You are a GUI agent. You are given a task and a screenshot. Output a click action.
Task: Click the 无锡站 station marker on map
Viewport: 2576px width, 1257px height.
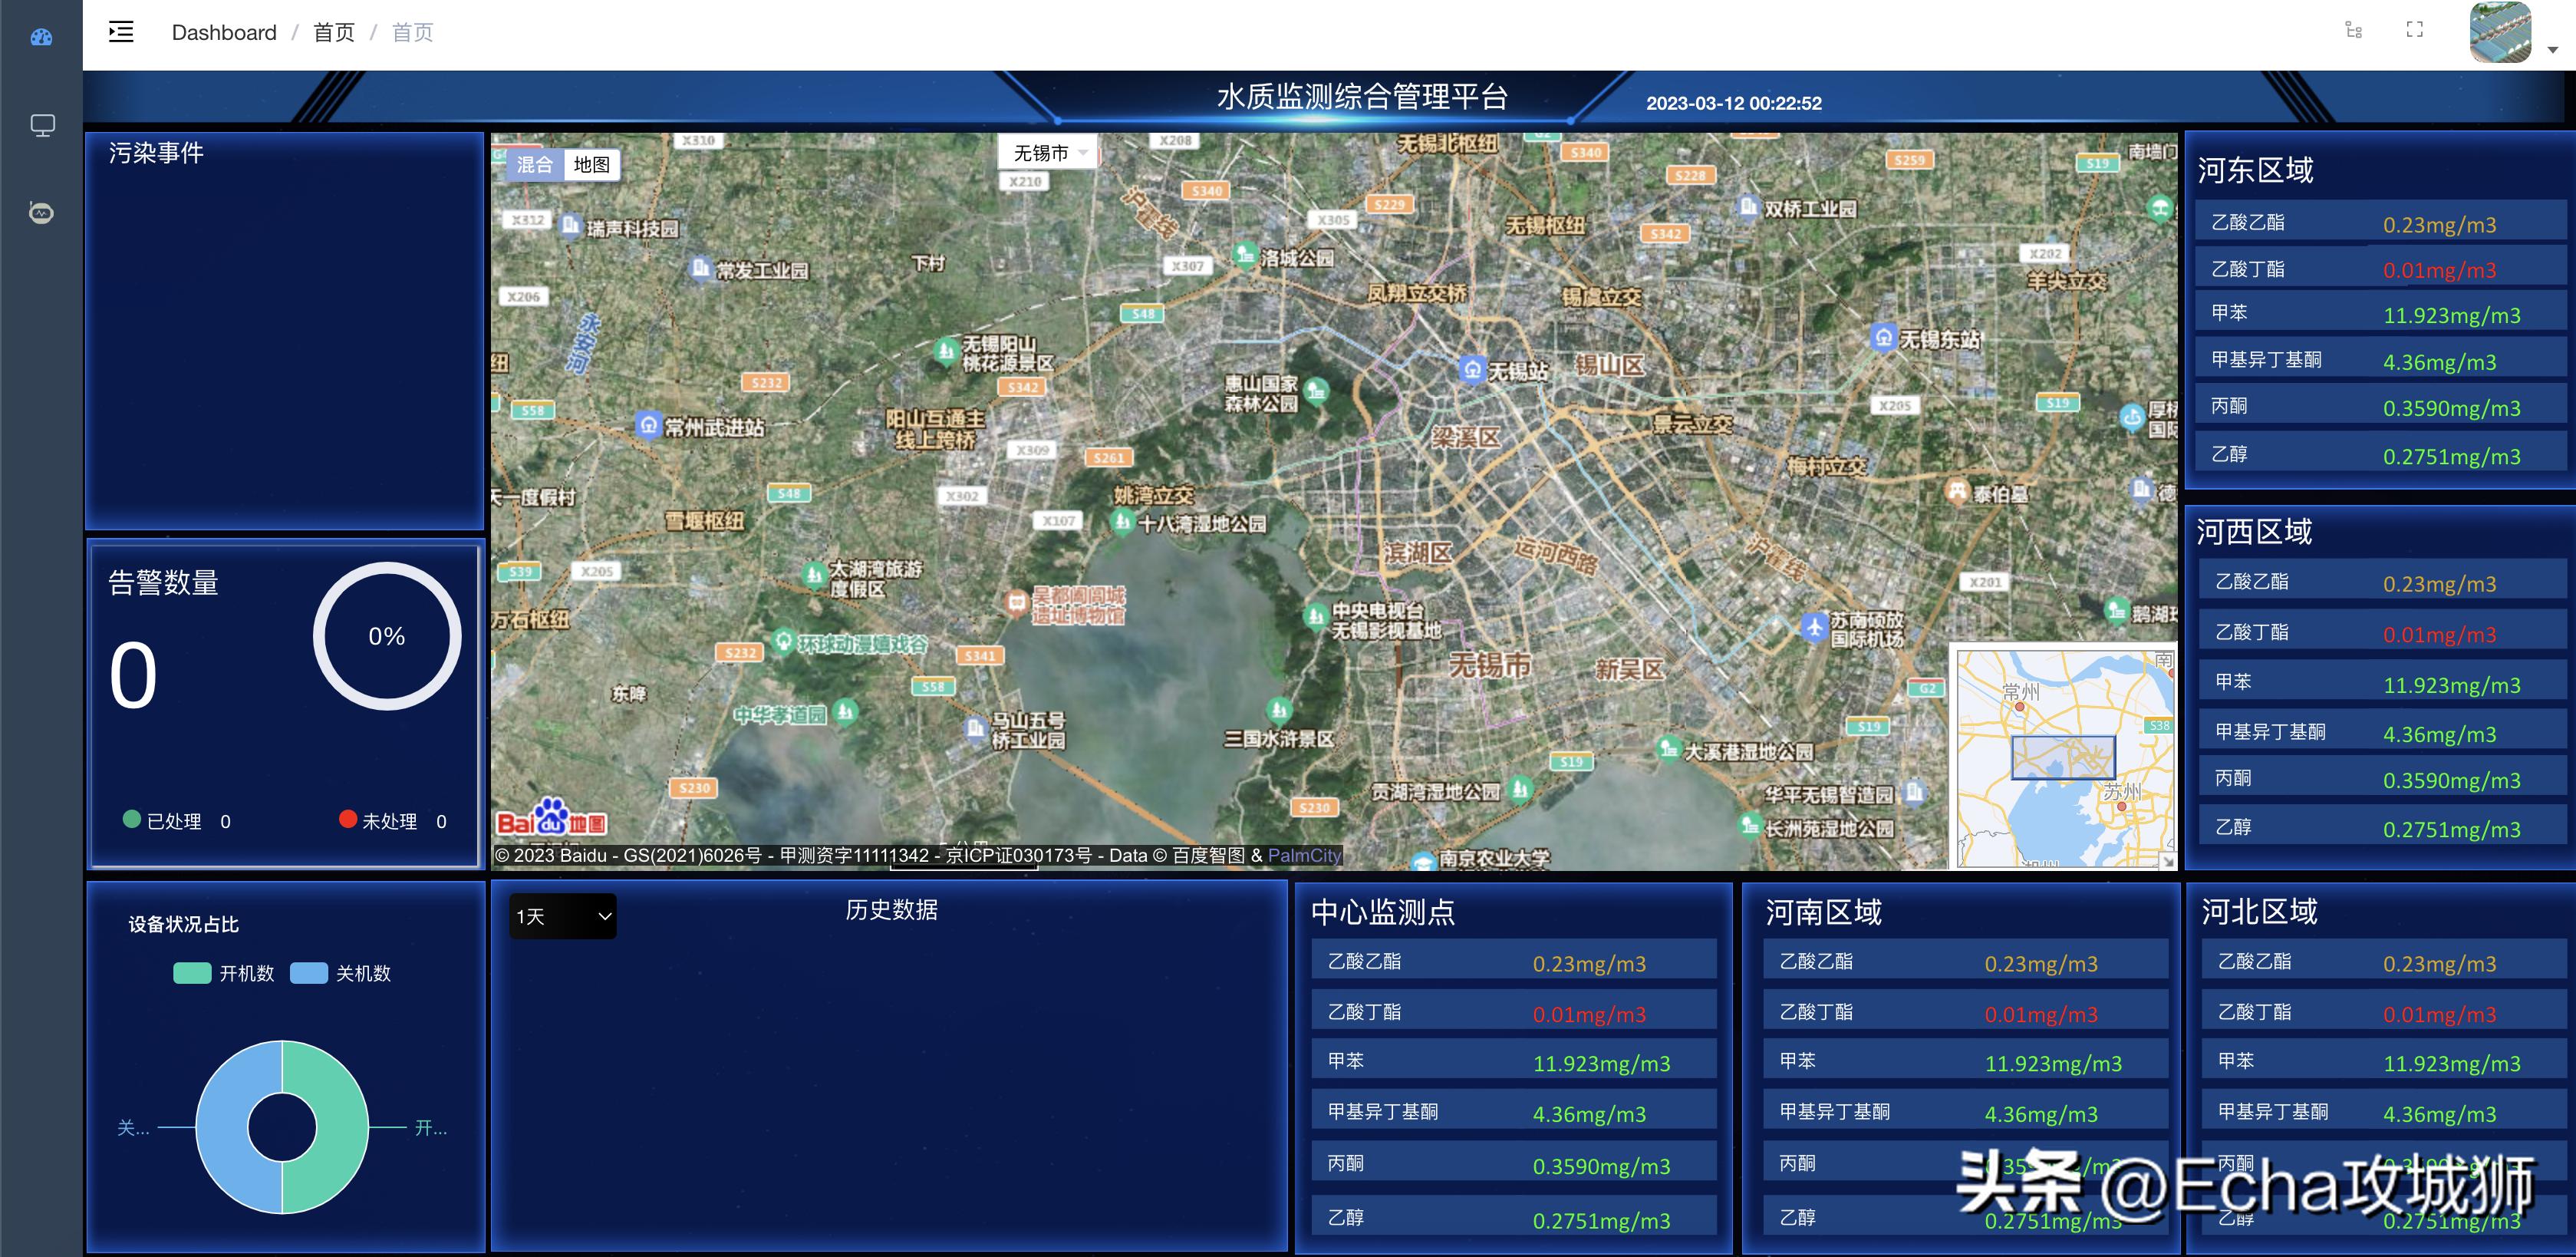(x=1472, y=369)
